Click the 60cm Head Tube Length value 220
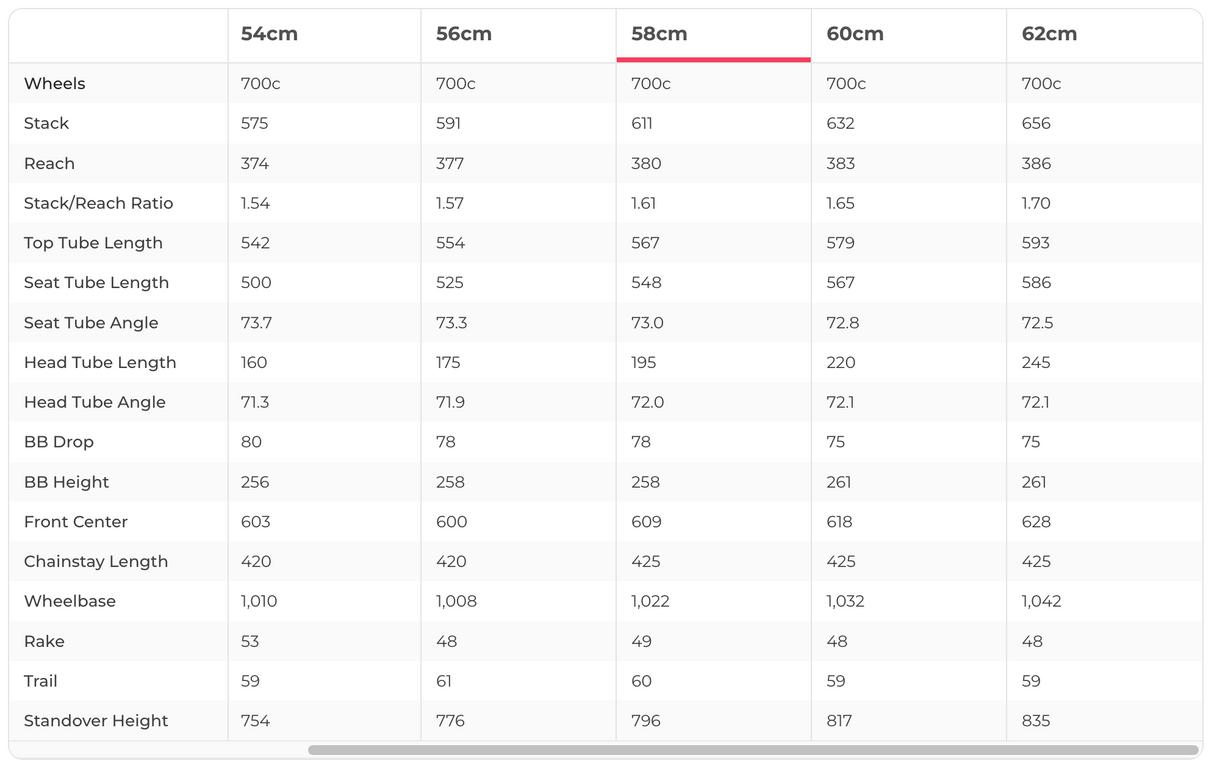Viewport: 1214px width, 769px height. 841,362
